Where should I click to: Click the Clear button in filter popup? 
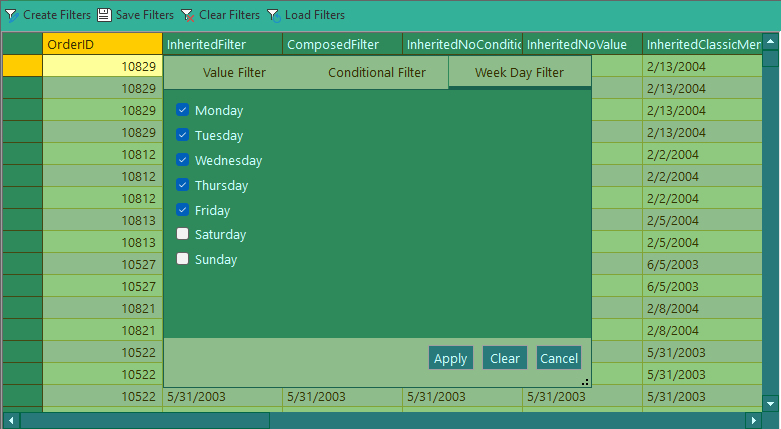point(505,358)
